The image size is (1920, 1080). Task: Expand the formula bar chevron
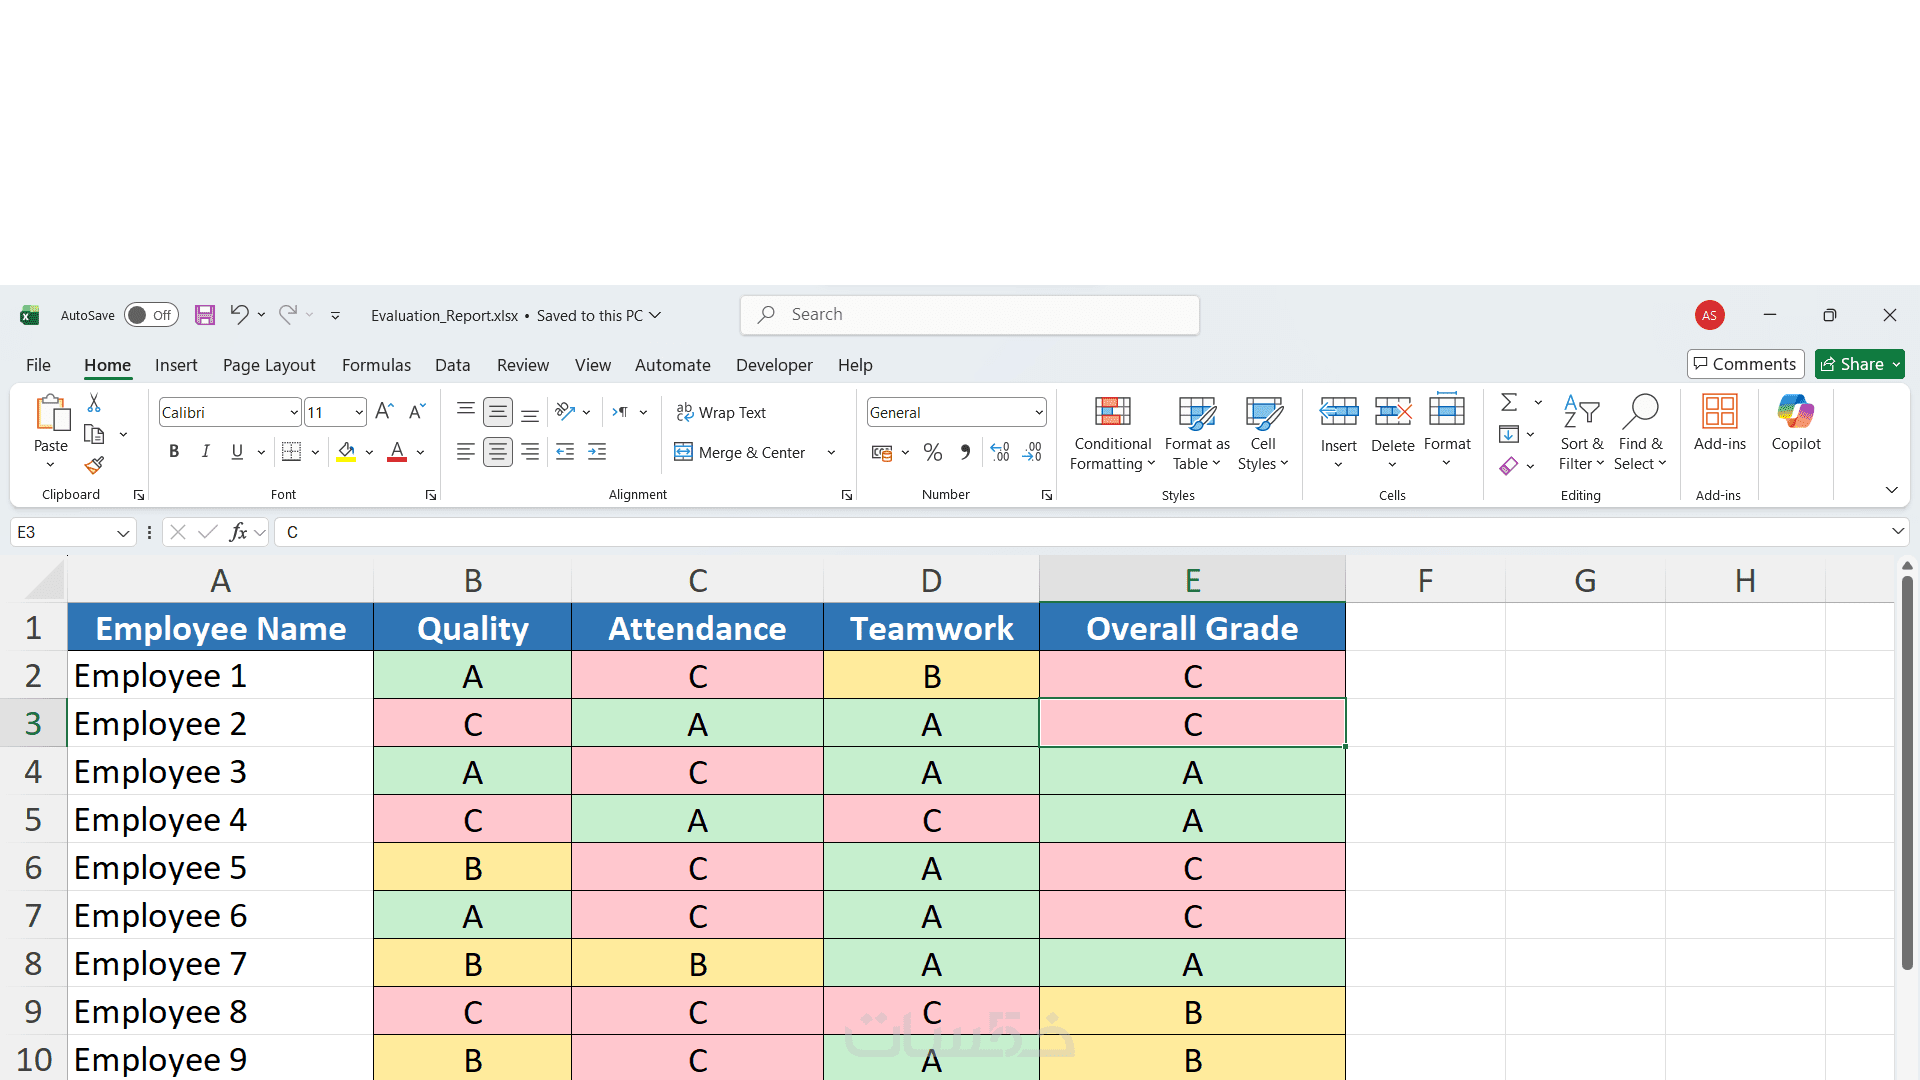pyautogui.click(x=1897, y=532)
